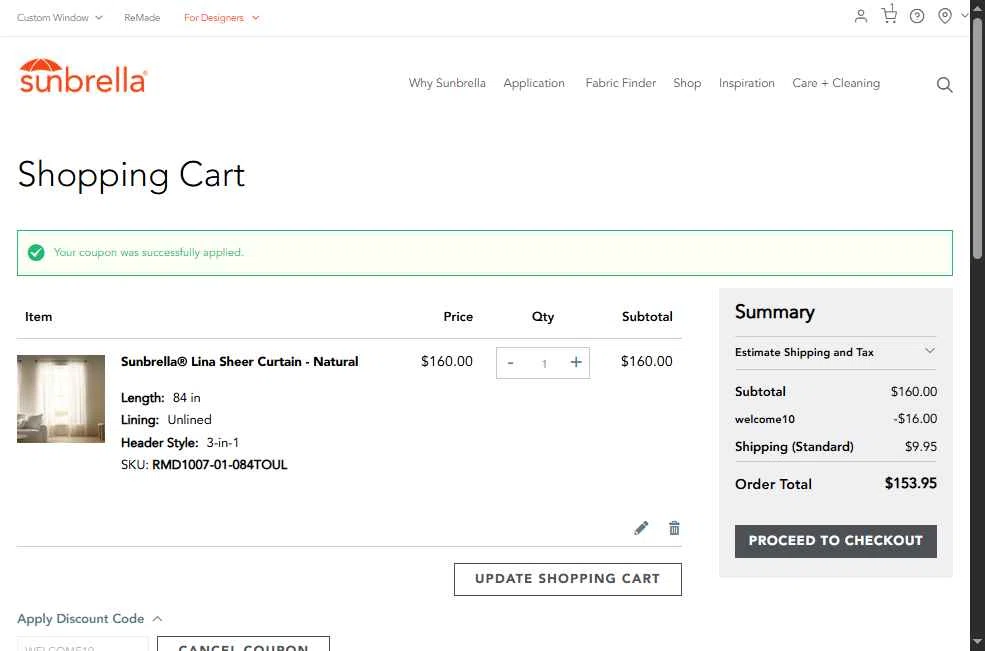
Task: Open the Inspiration menu
Action: pyautogui.click(x=746, y=83)
